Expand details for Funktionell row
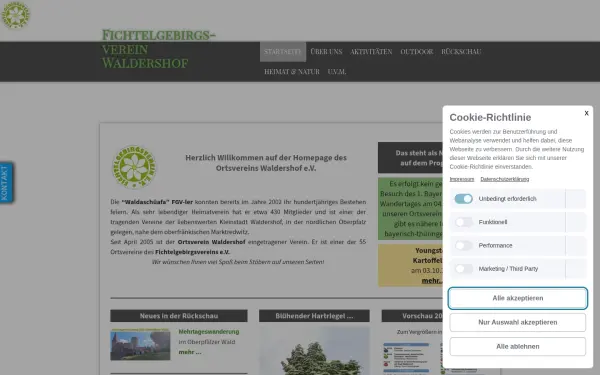 [x=576, y=222]
